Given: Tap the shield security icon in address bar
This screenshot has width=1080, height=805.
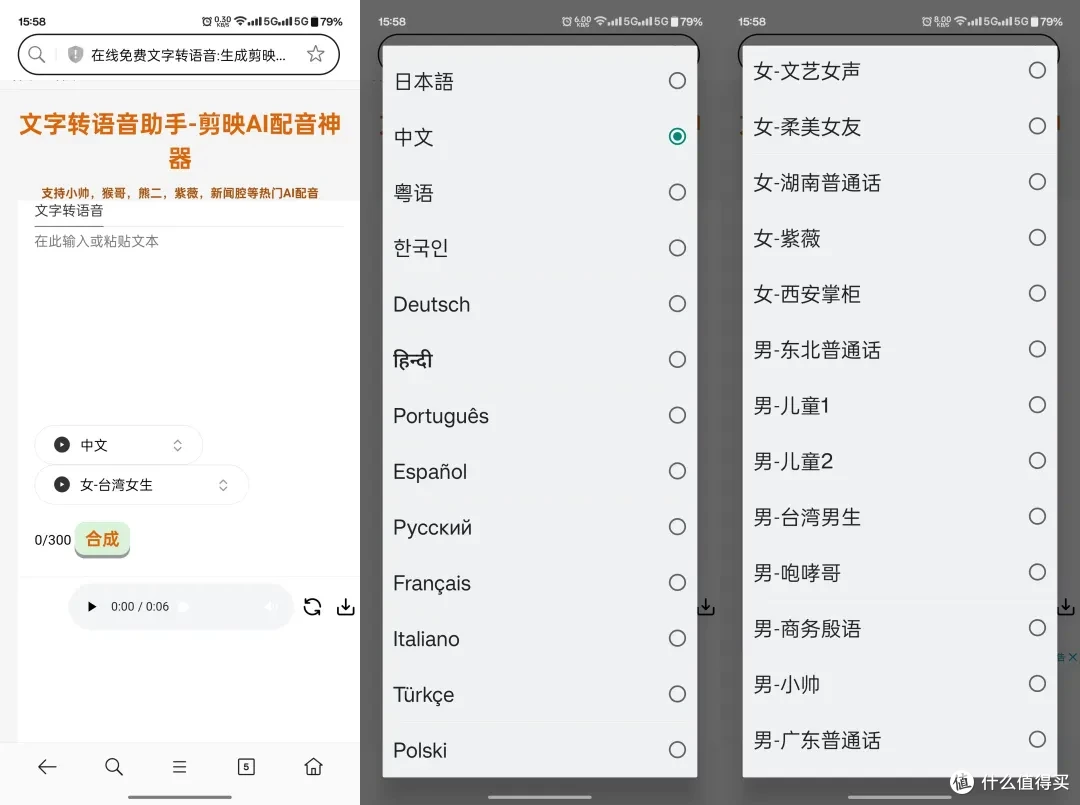Looking at the screenshot, I should [x=75, y=54].
